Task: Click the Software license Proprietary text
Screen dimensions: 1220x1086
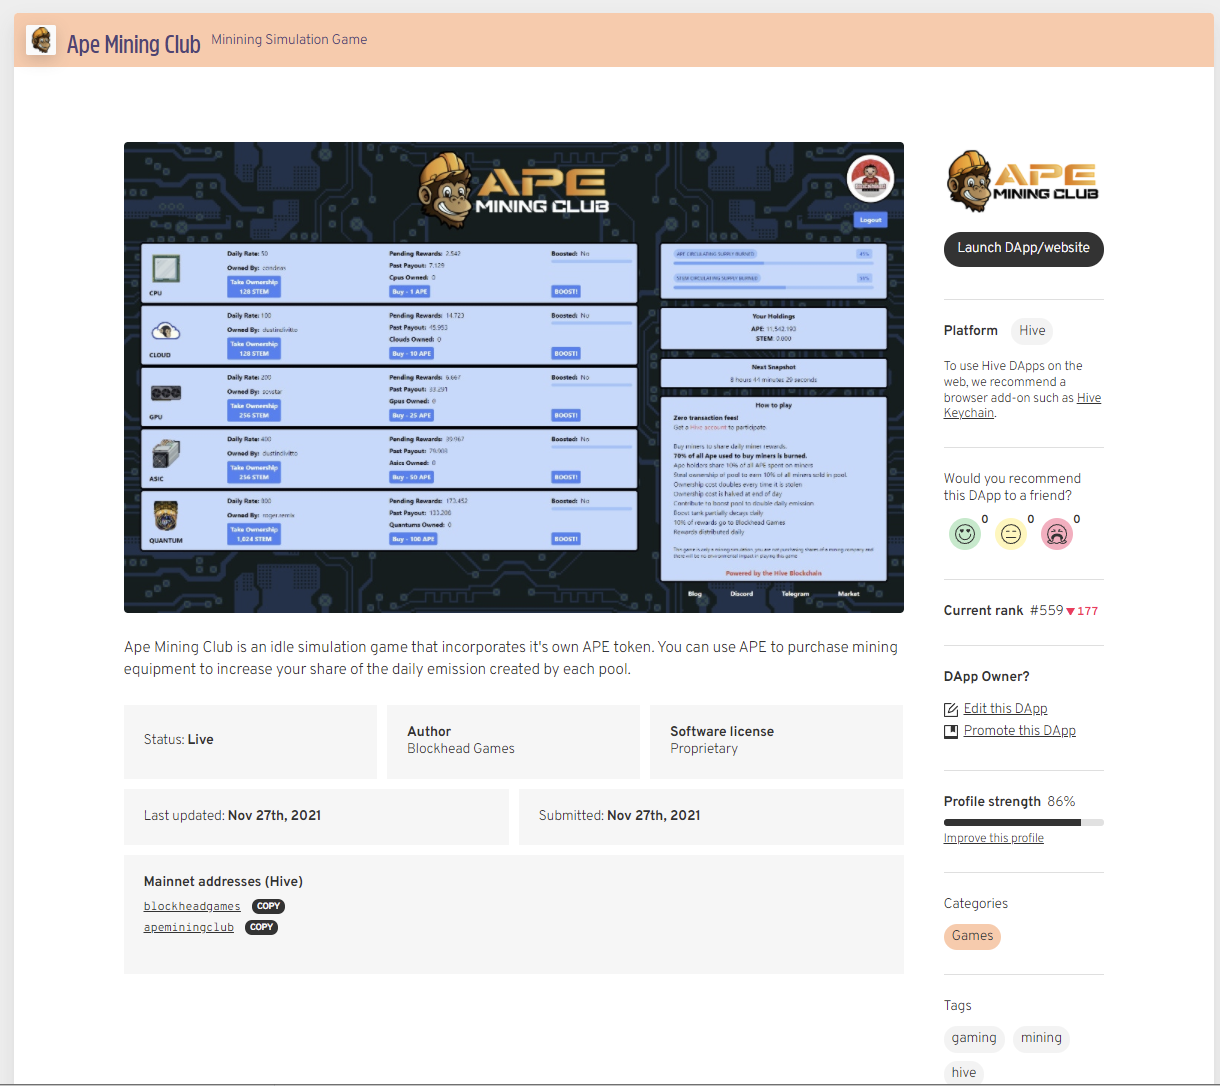Action: (722, 740)
